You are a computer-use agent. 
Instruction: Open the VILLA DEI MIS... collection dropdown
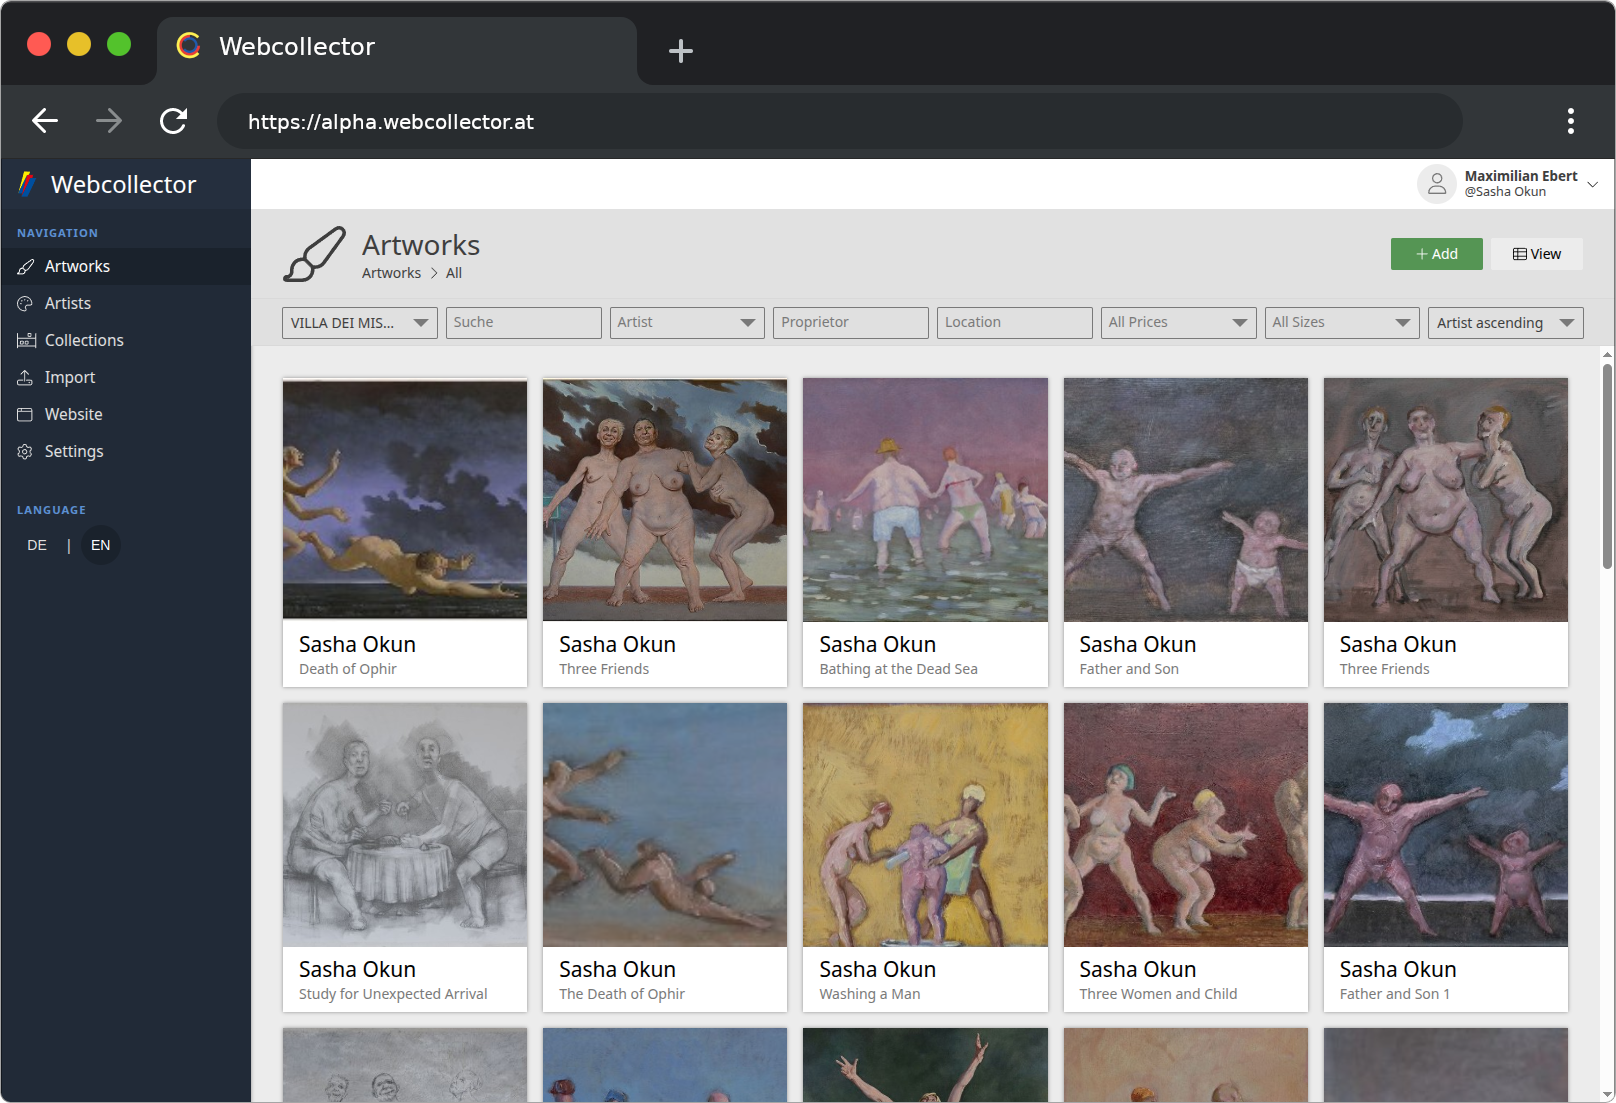click(x=360, y=323)
